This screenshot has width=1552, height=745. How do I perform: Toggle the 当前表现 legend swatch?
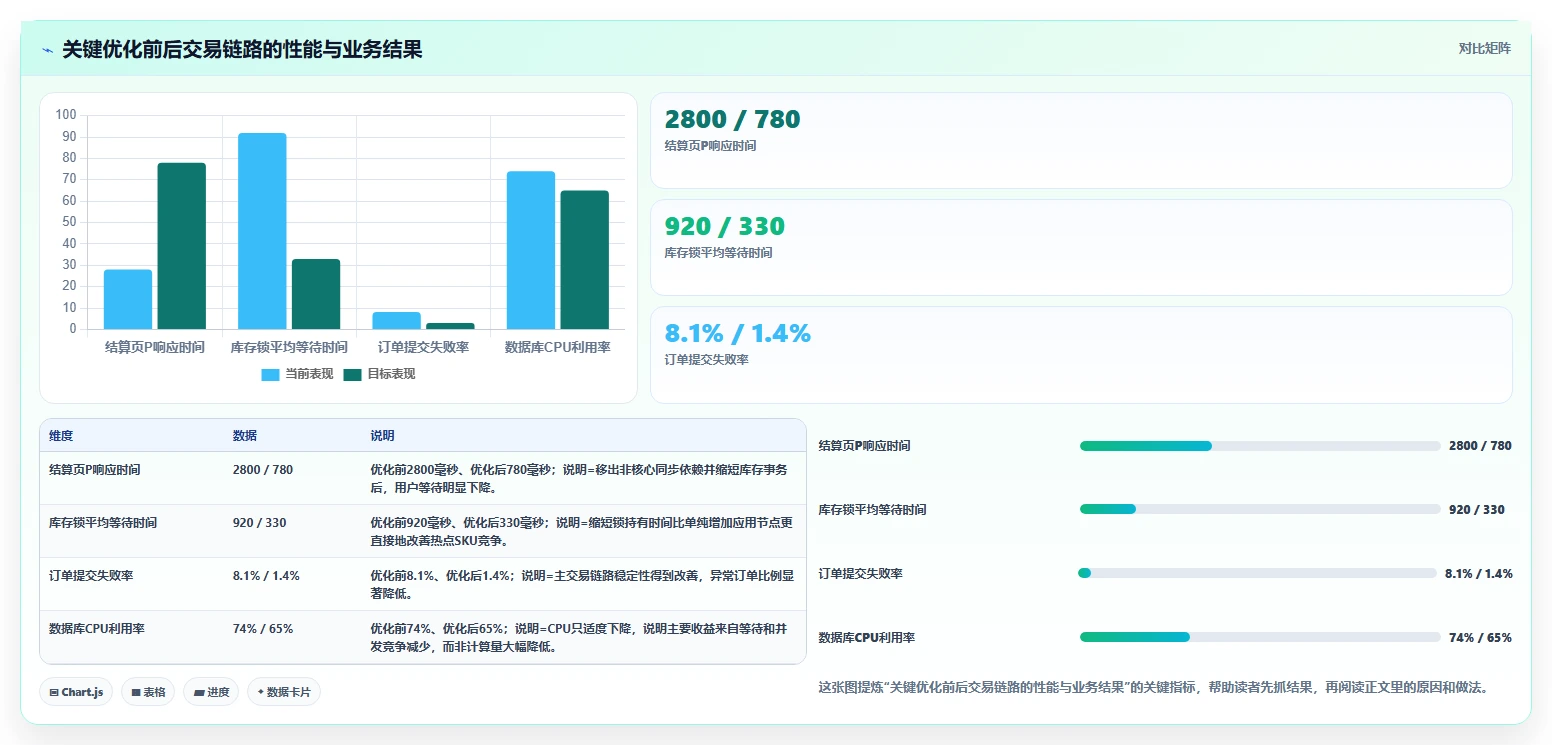(270, 374)
